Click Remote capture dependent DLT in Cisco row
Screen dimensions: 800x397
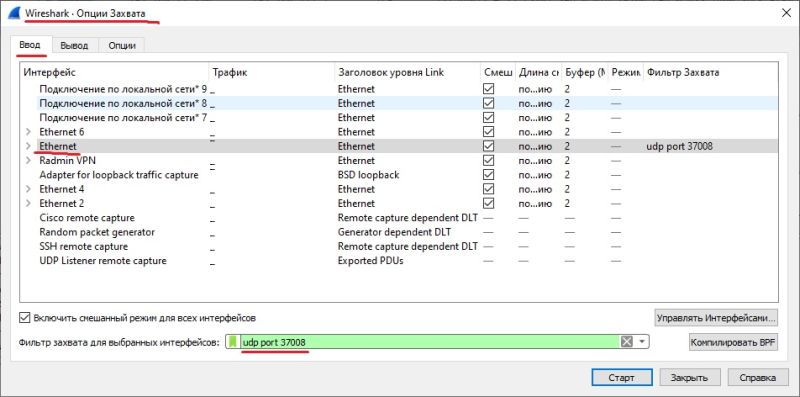[x=408, y=218]
